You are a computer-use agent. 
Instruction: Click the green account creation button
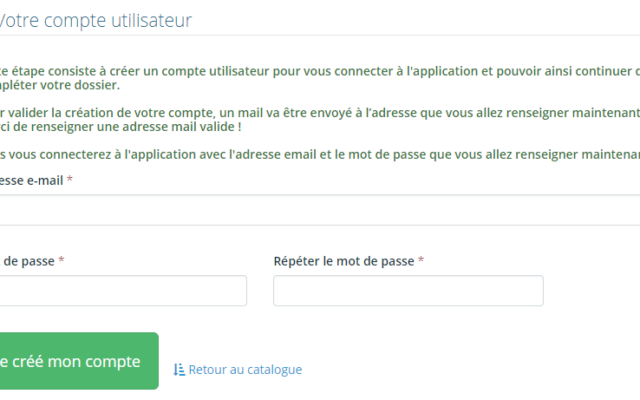click(79, 361)
